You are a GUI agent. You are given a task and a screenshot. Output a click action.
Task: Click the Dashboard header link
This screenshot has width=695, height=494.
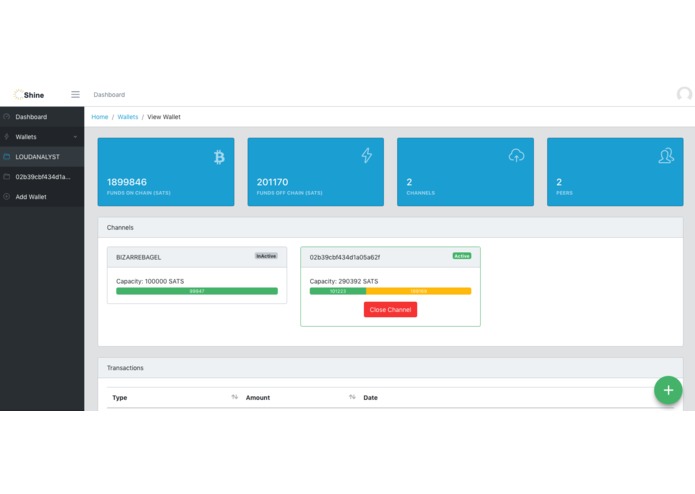(x=109, y=95)
